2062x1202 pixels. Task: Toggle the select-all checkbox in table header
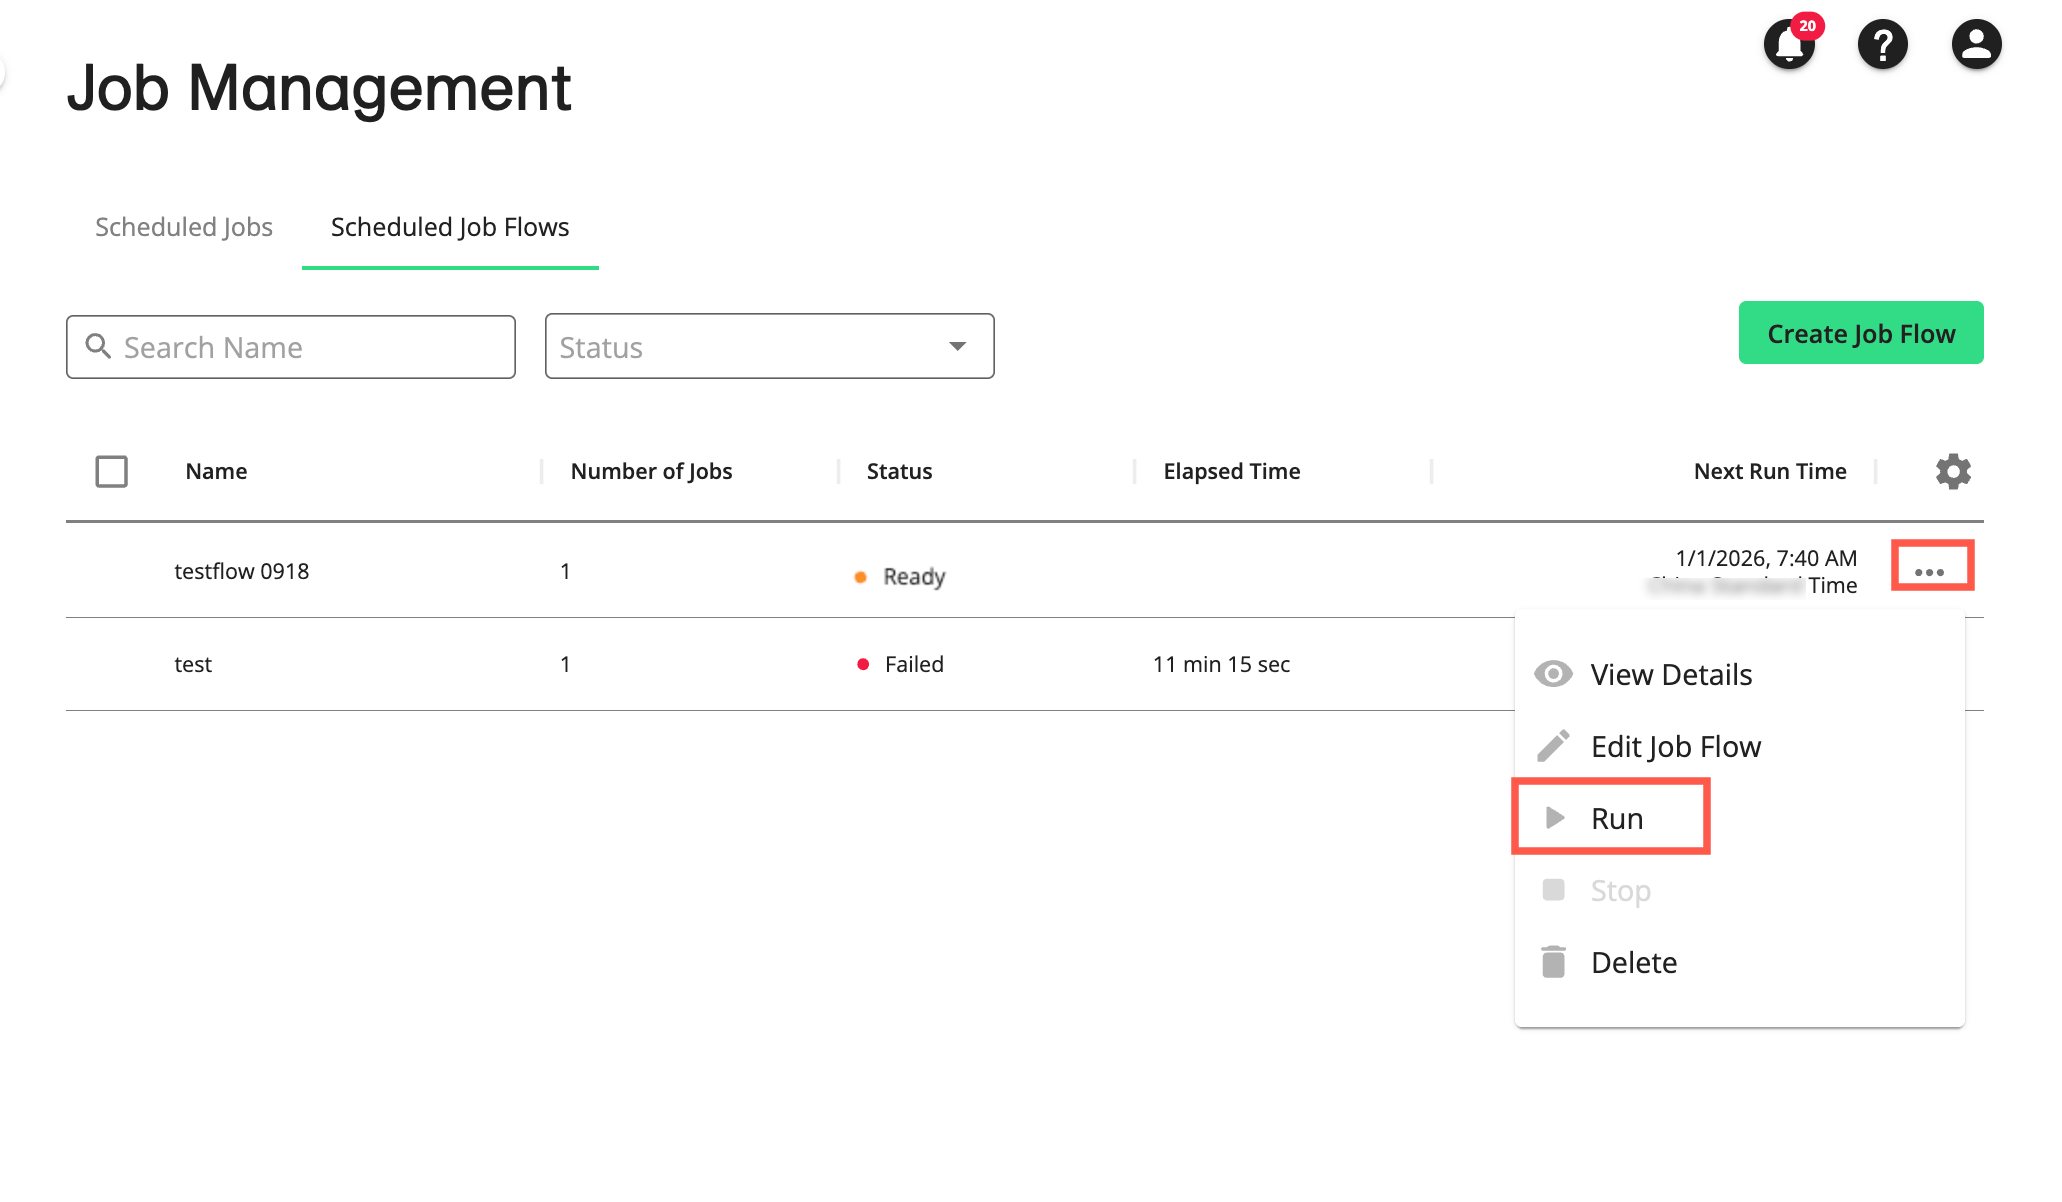click(x=111, y=471)
